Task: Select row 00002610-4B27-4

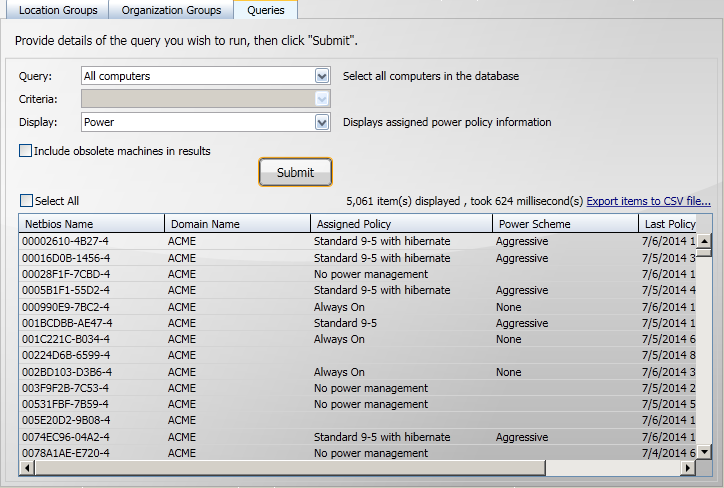Action: (66, 242)
